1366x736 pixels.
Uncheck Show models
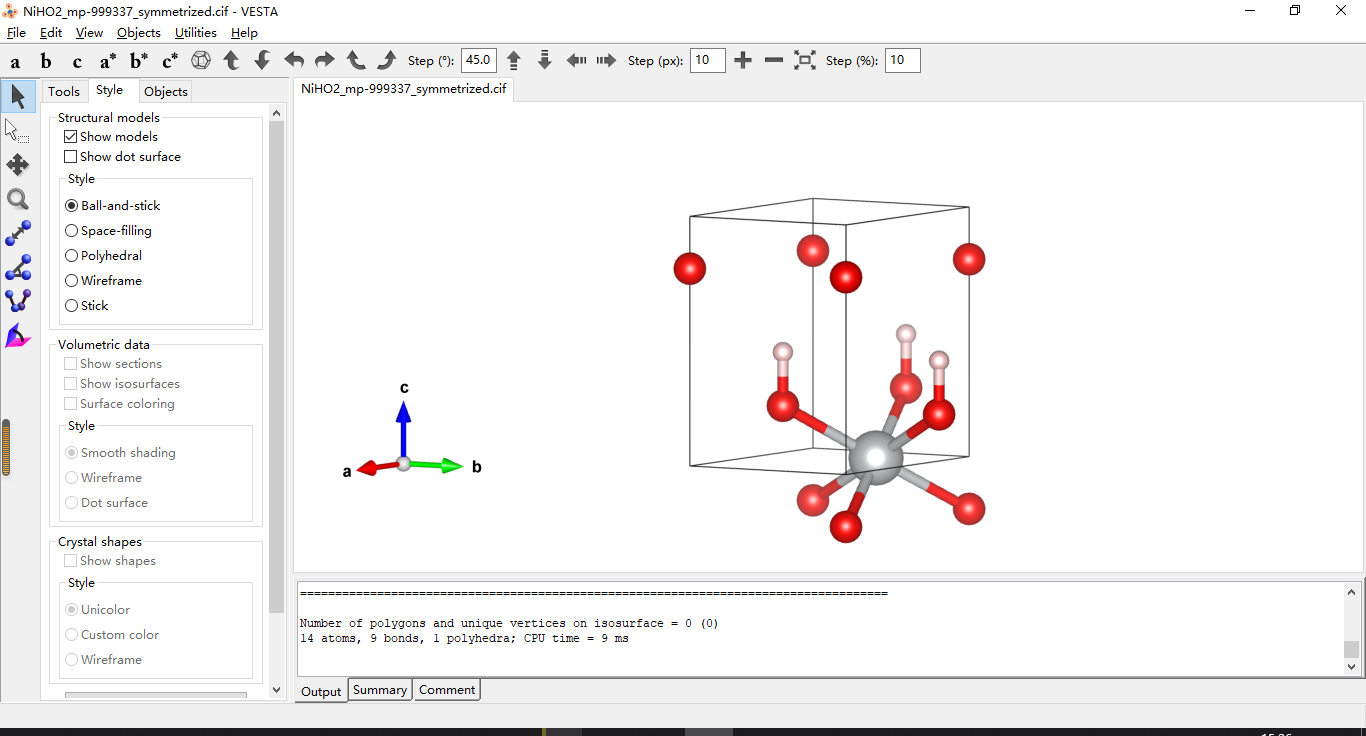[x=111, y=137]
